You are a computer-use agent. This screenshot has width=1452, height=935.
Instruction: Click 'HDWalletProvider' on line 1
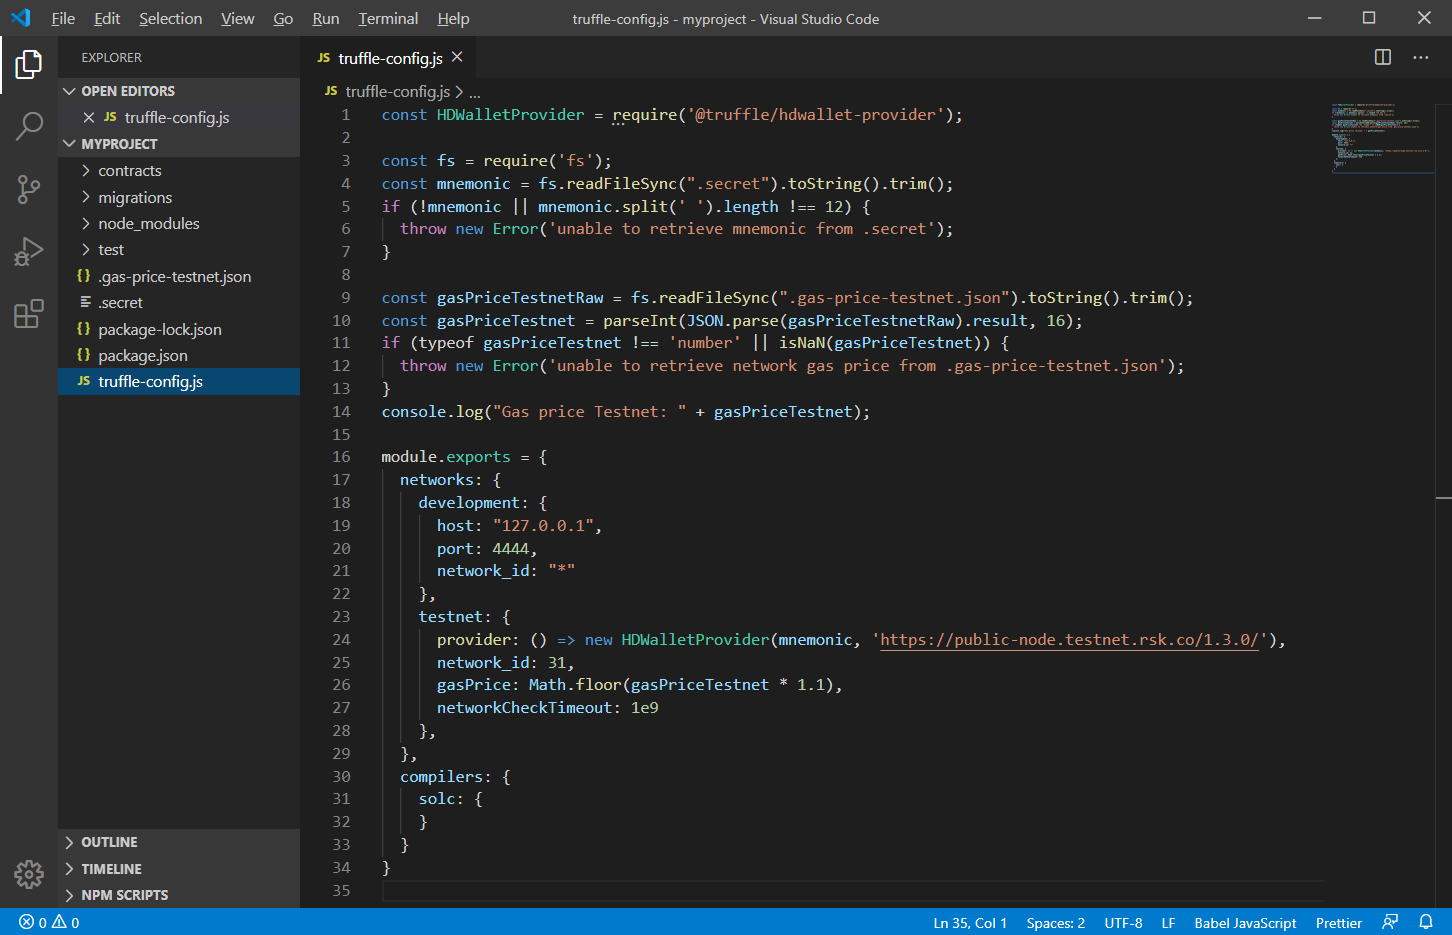510,115
